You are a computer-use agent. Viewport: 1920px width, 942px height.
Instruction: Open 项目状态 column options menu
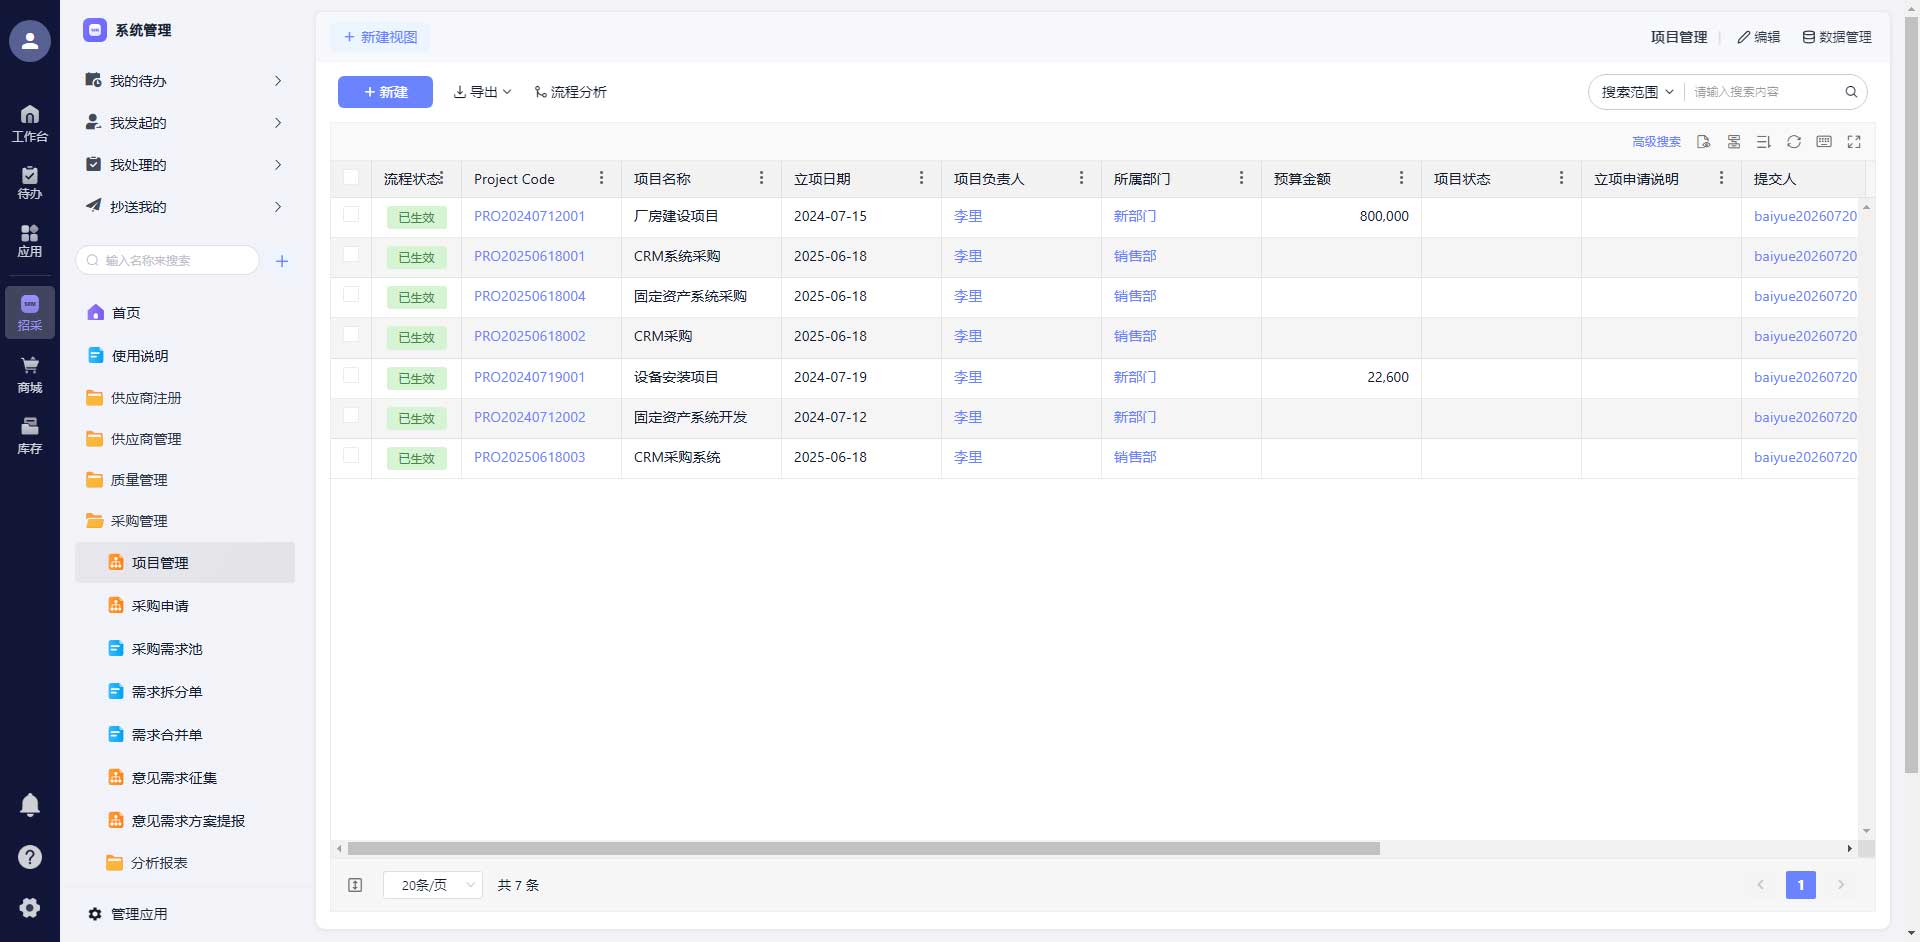pyautogui.click(x=1561, y=178)
